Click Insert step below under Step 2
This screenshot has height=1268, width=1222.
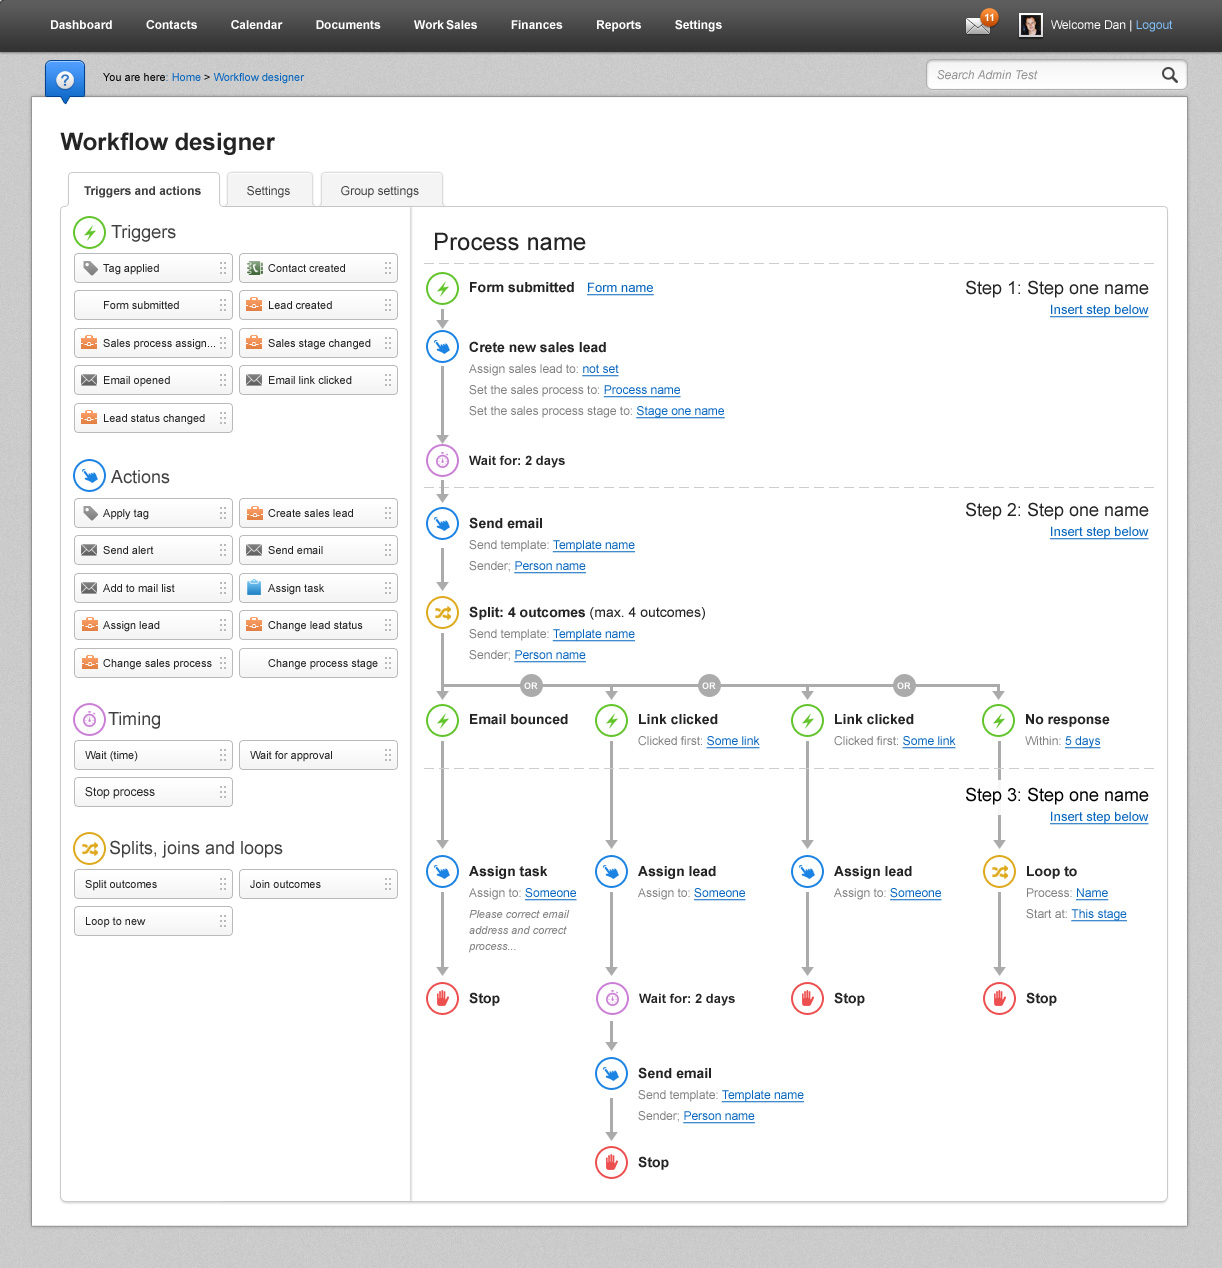pos(1098,532)
